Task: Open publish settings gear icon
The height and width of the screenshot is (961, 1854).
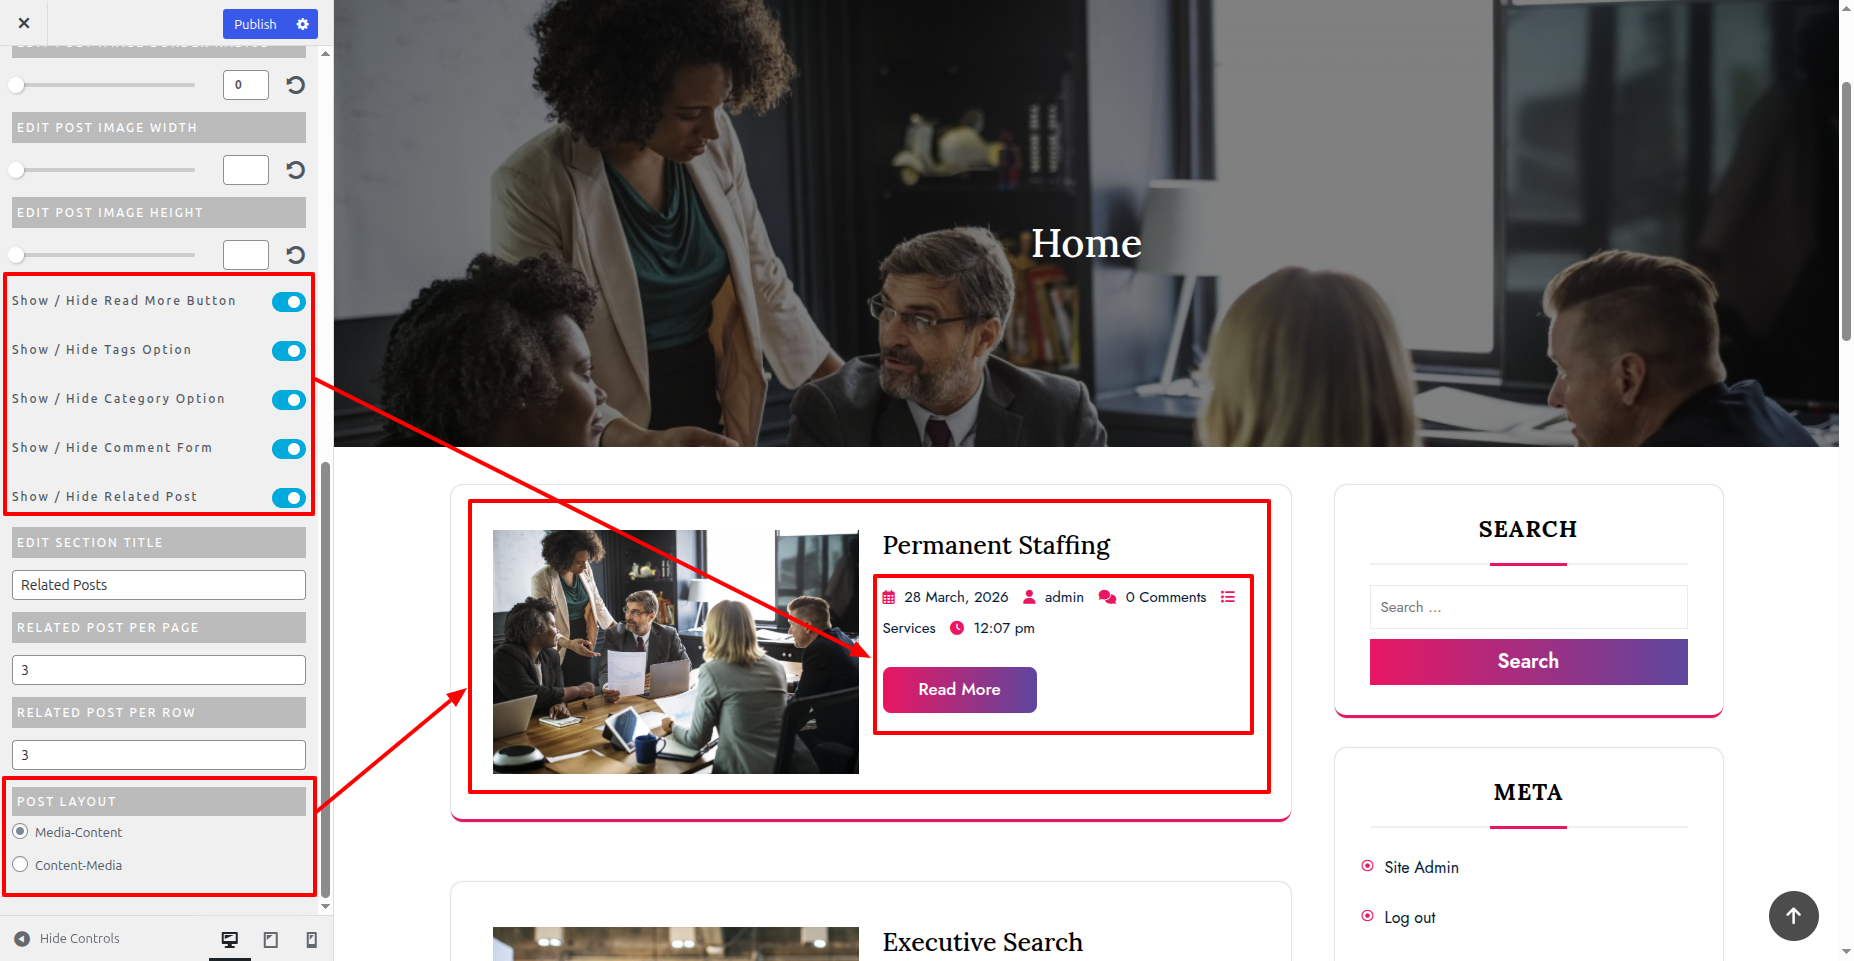Action: [303, 24]
